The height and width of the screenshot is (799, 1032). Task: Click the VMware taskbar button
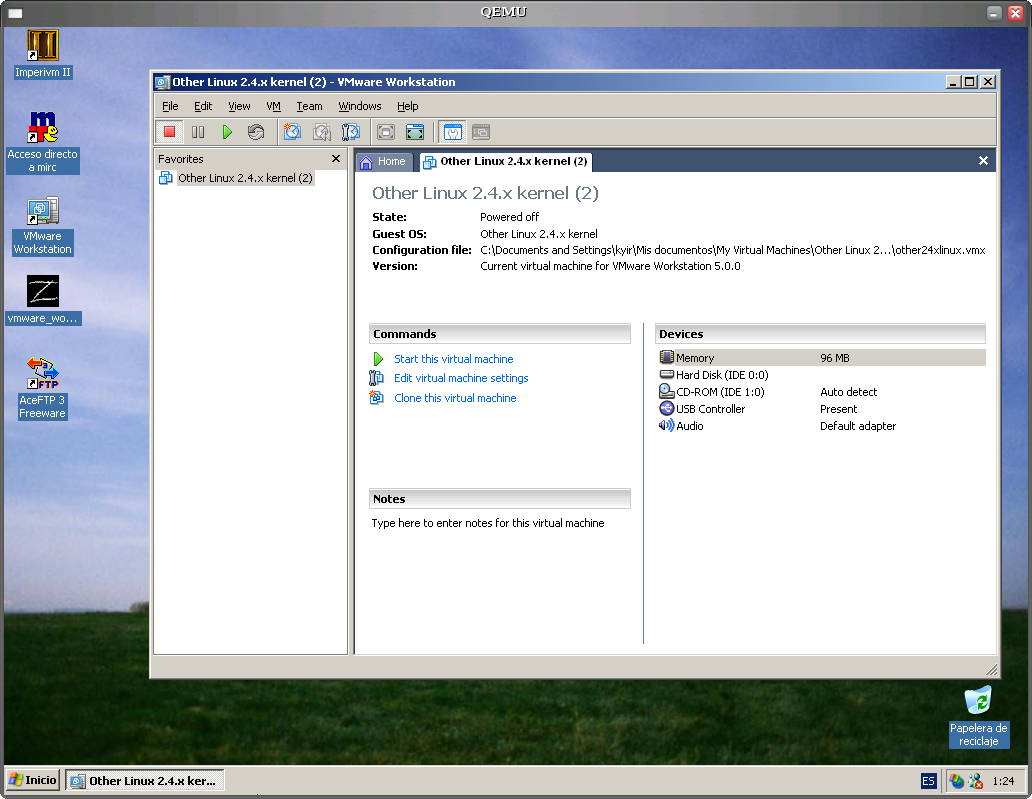[145, 781]
